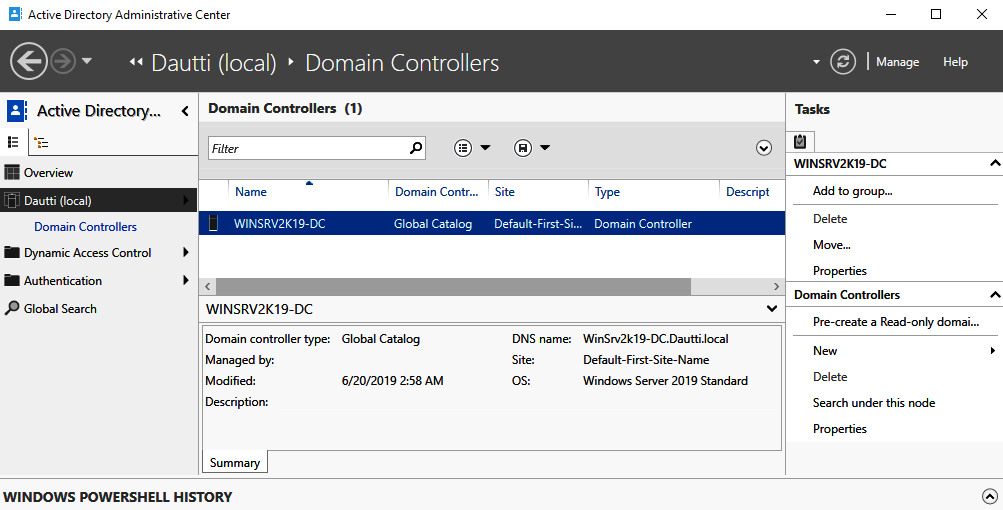Open the Help menu
Viewport: 1003px width, 510px height.
(955, 62)
